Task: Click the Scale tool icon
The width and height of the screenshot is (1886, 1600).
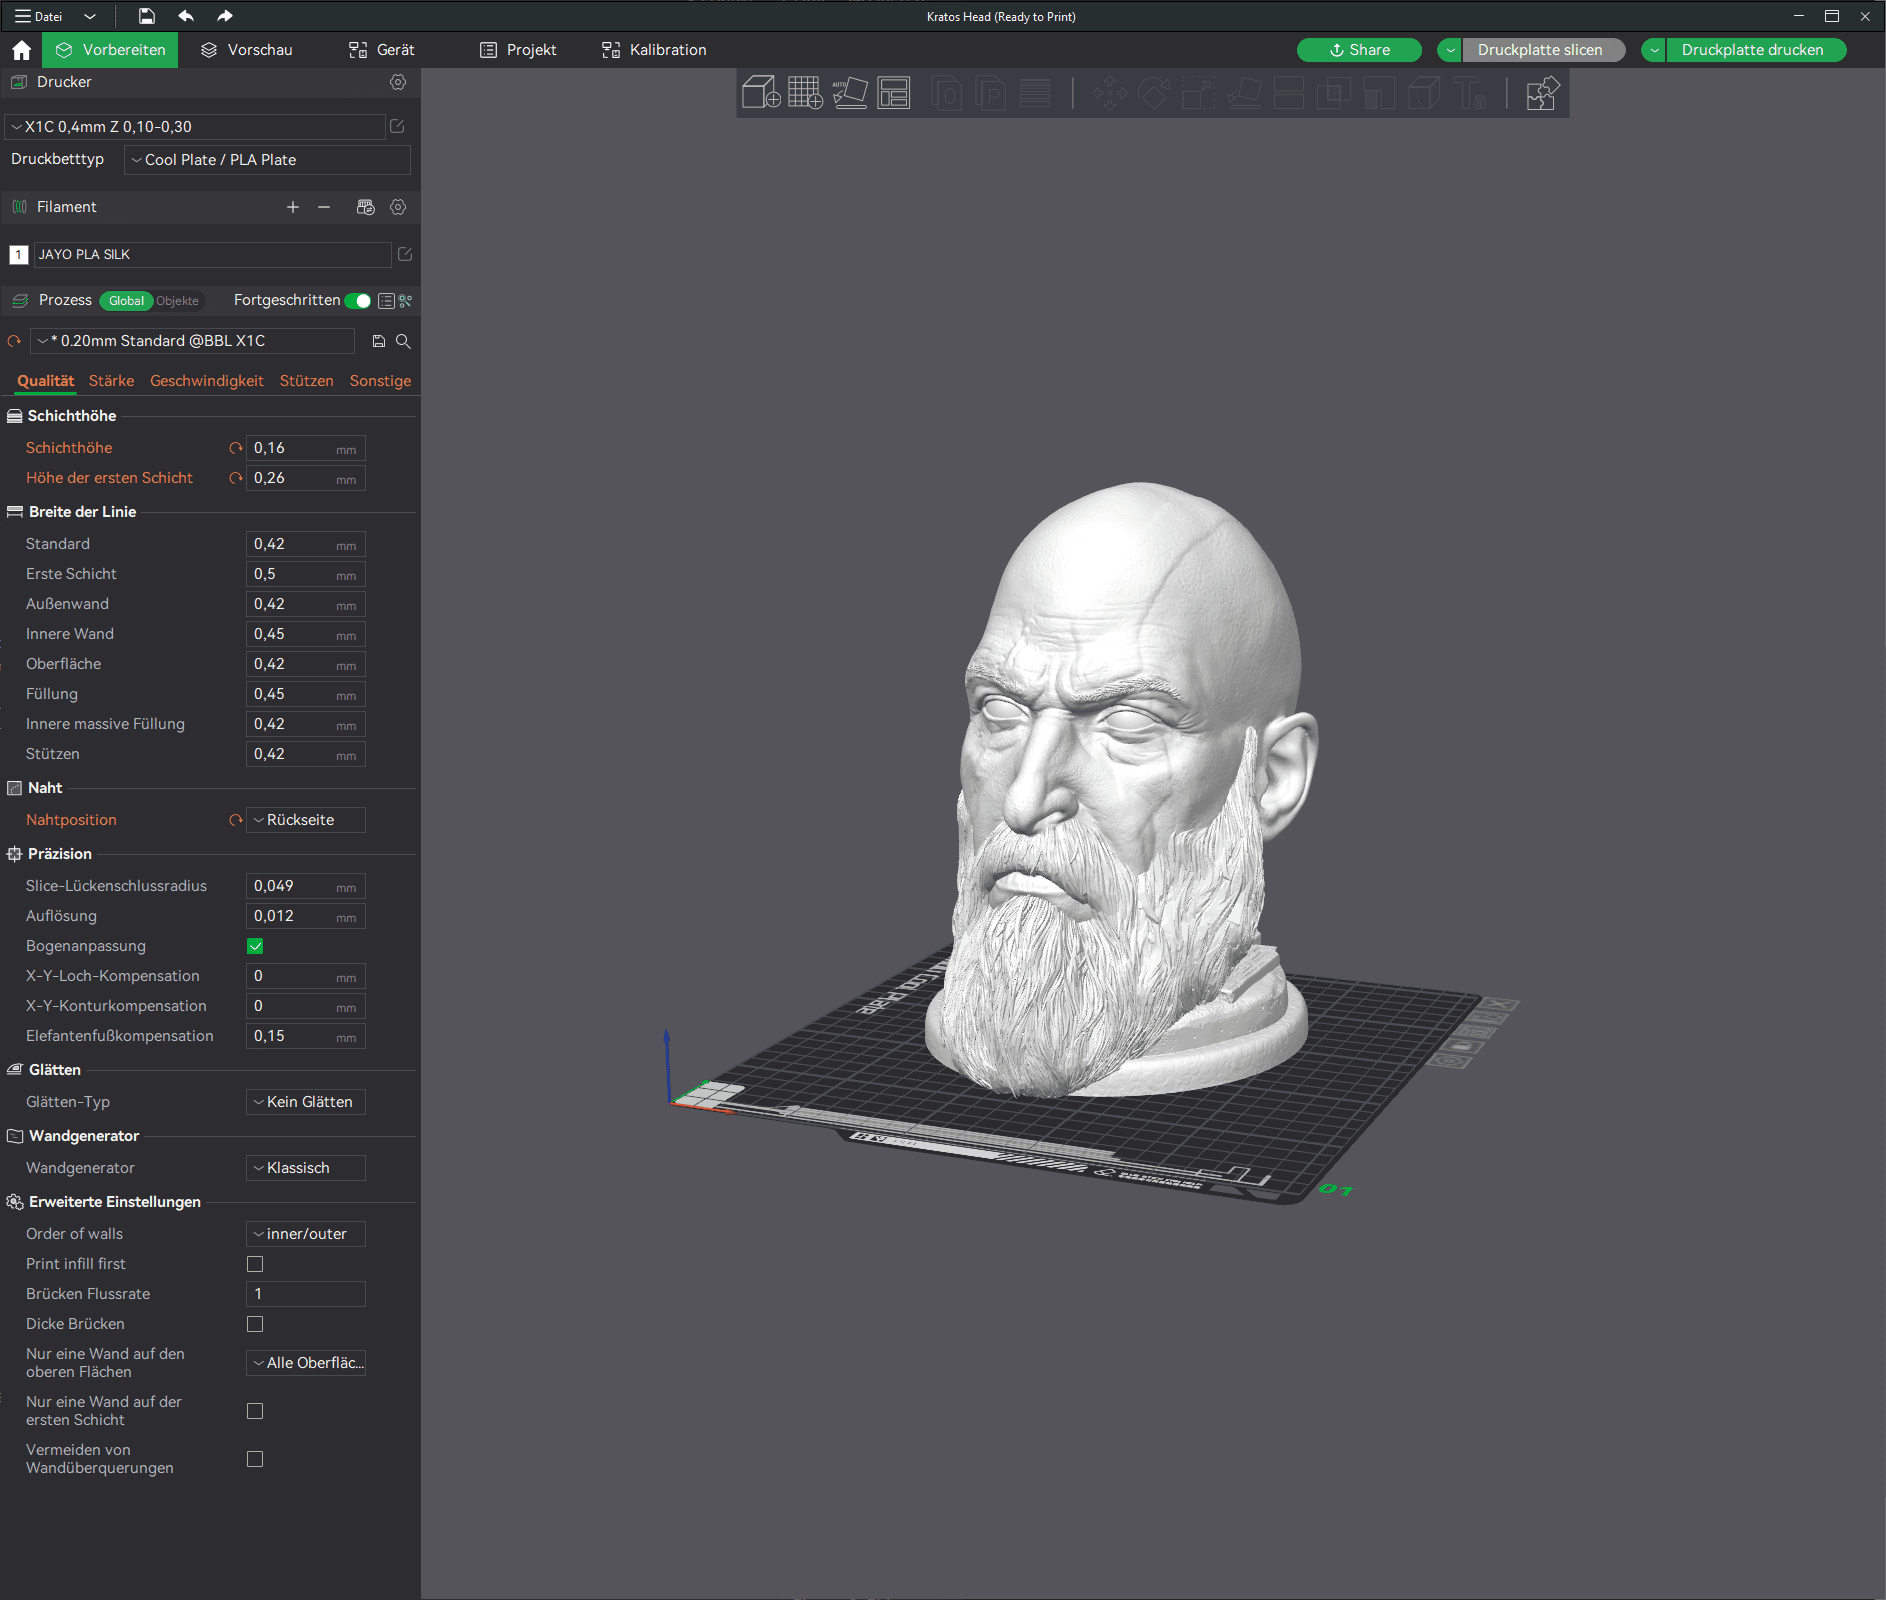Action: (1198, 93)
